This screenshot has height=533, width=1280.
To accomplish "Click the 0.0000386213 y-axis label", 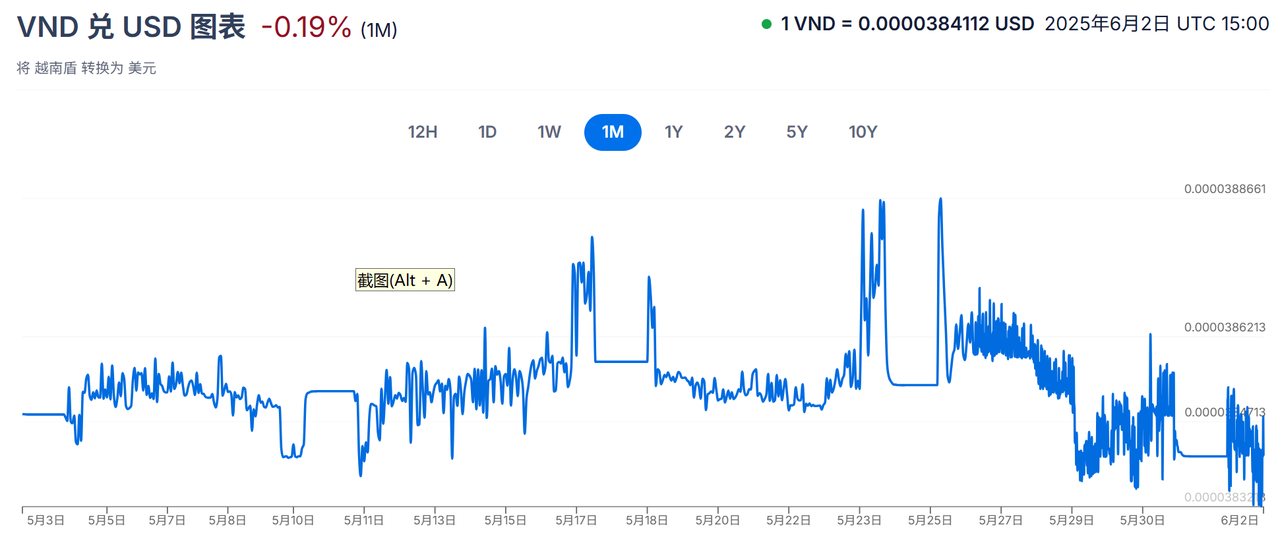I will [1225, 327].
